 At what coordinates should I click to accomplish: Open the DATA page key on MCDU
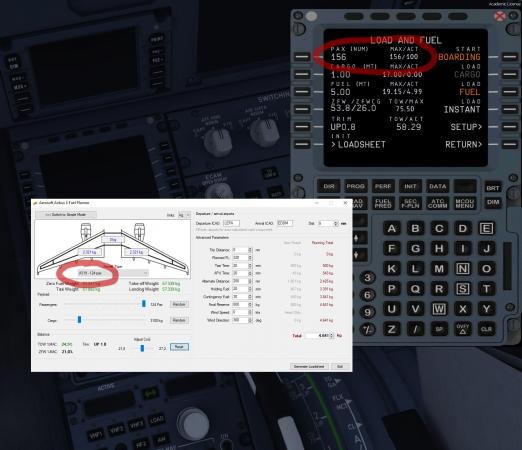(x=437, y=186)
